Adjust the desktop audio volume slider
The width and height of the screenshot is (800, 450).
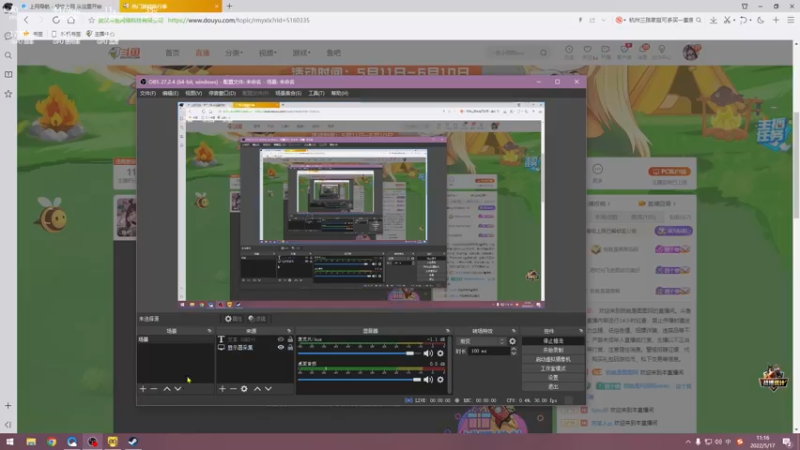coord(359,380)
